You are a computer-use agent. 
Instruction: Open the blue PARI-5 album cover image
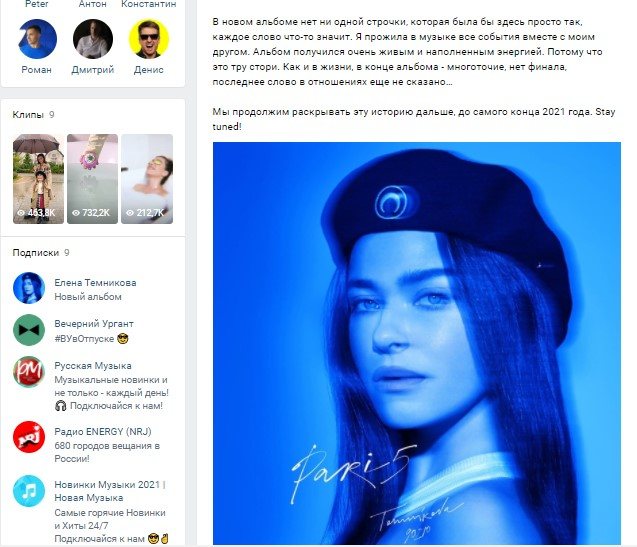pyautogui.click(x=417, y=343)
